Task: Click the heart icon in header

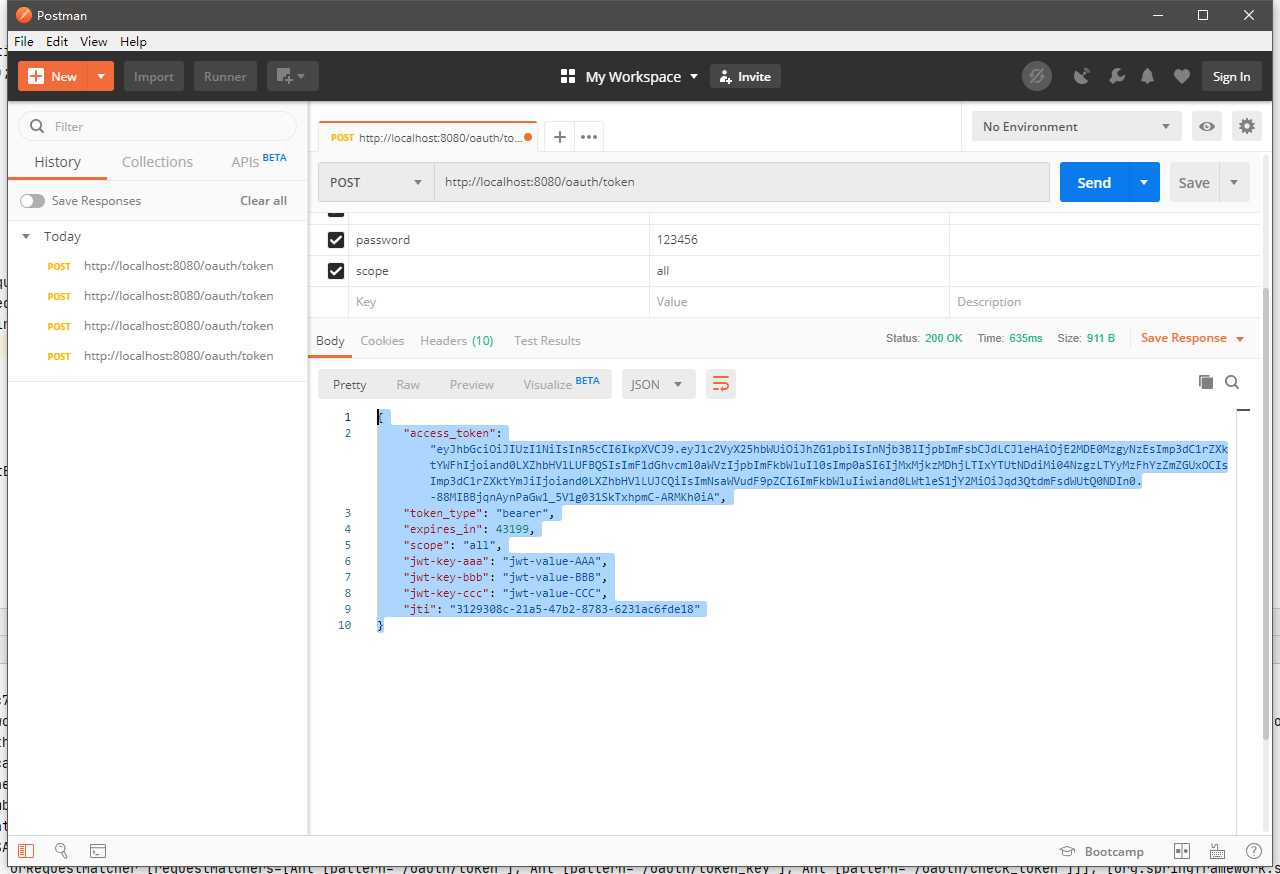Action: pos(1182,76)
